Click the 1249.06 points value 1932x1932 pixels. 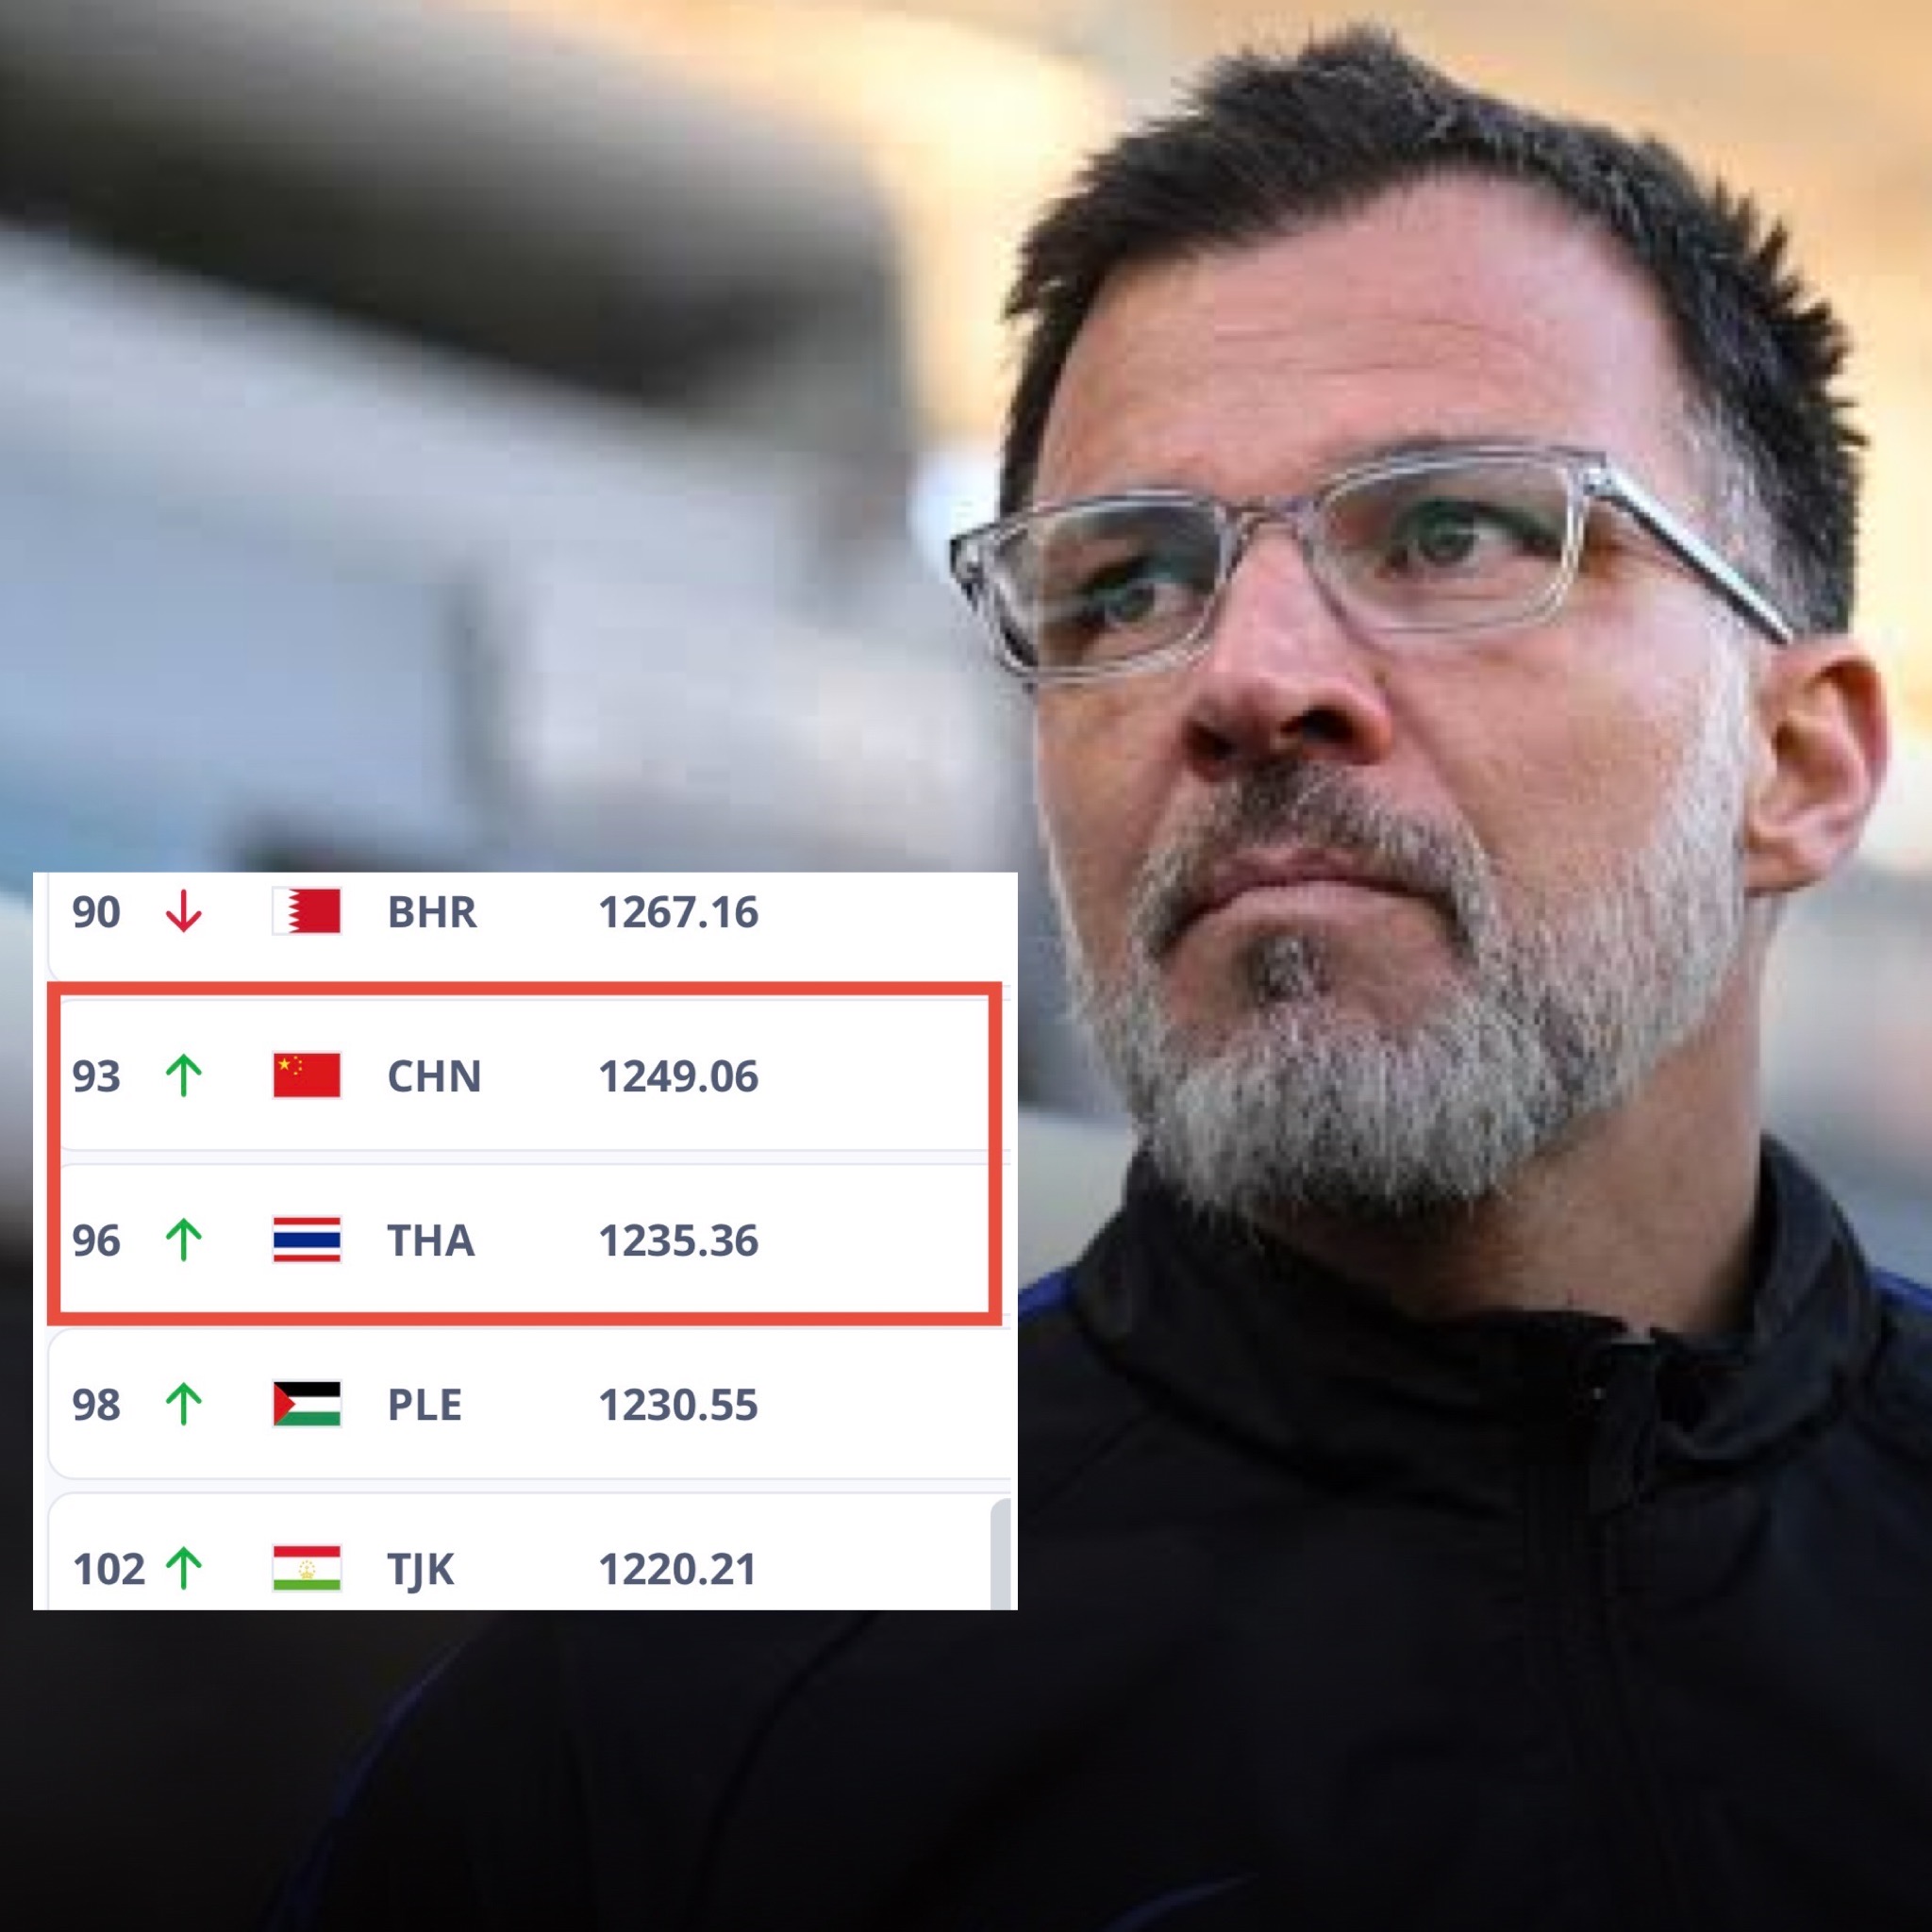click(678, 1076)
